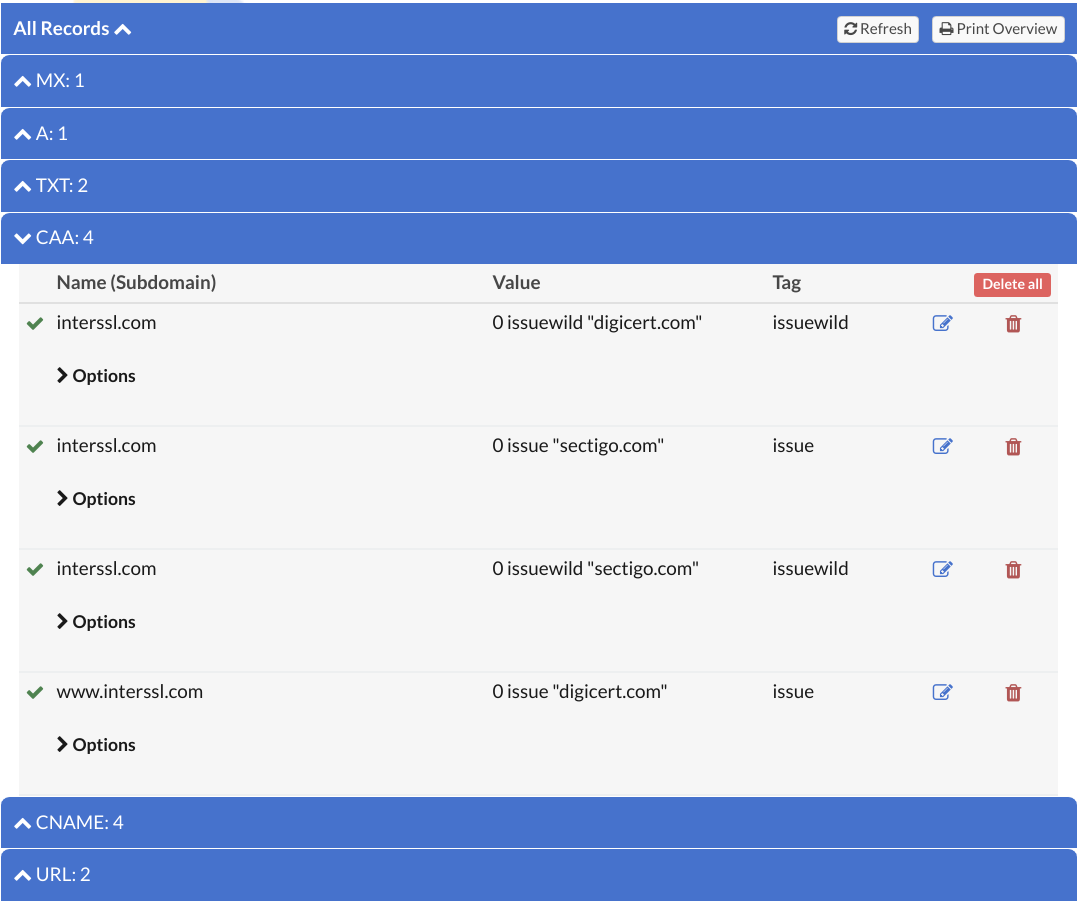Click the issuewild tag in the sectigo.com row

tap(810, 569)
